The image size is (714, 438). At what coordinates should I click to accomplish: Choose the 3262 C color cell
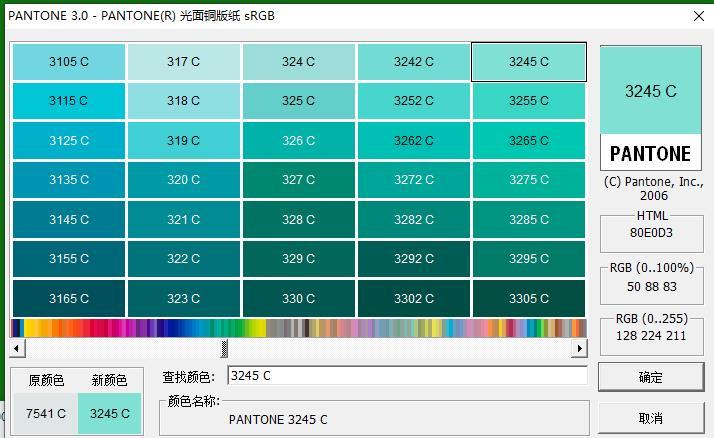[x=414, y=141]
